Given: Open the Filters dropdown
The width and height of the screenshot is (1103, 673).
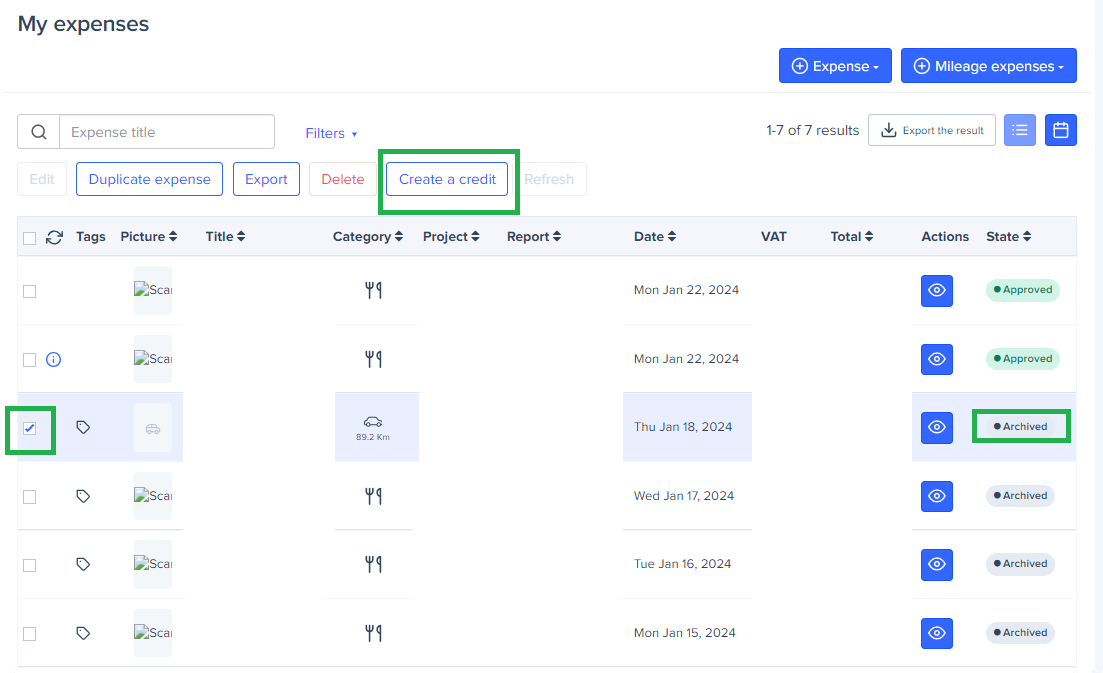Looking at the screenshot, I should pyautogui.click(x=331, y=133).
